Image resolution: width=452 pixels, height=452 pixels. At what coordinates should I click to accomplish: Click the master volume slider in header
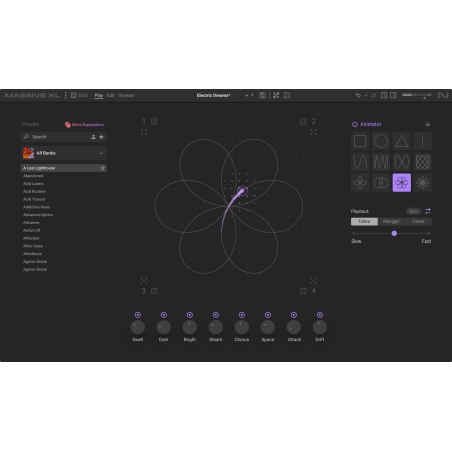point(417,95)
